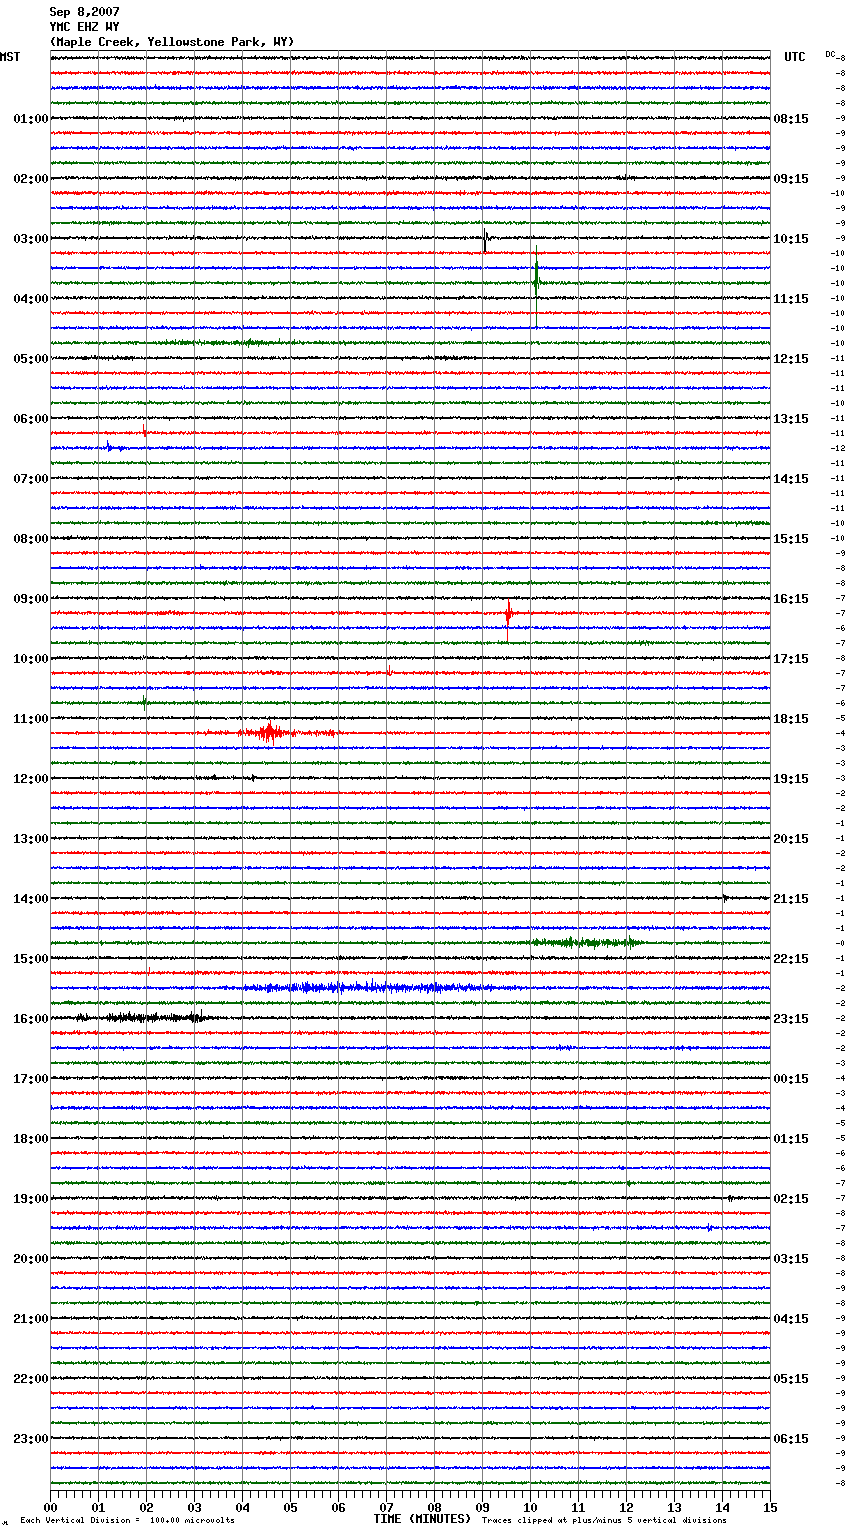Select the 10:00 MST row label

(x=31, y=659)
